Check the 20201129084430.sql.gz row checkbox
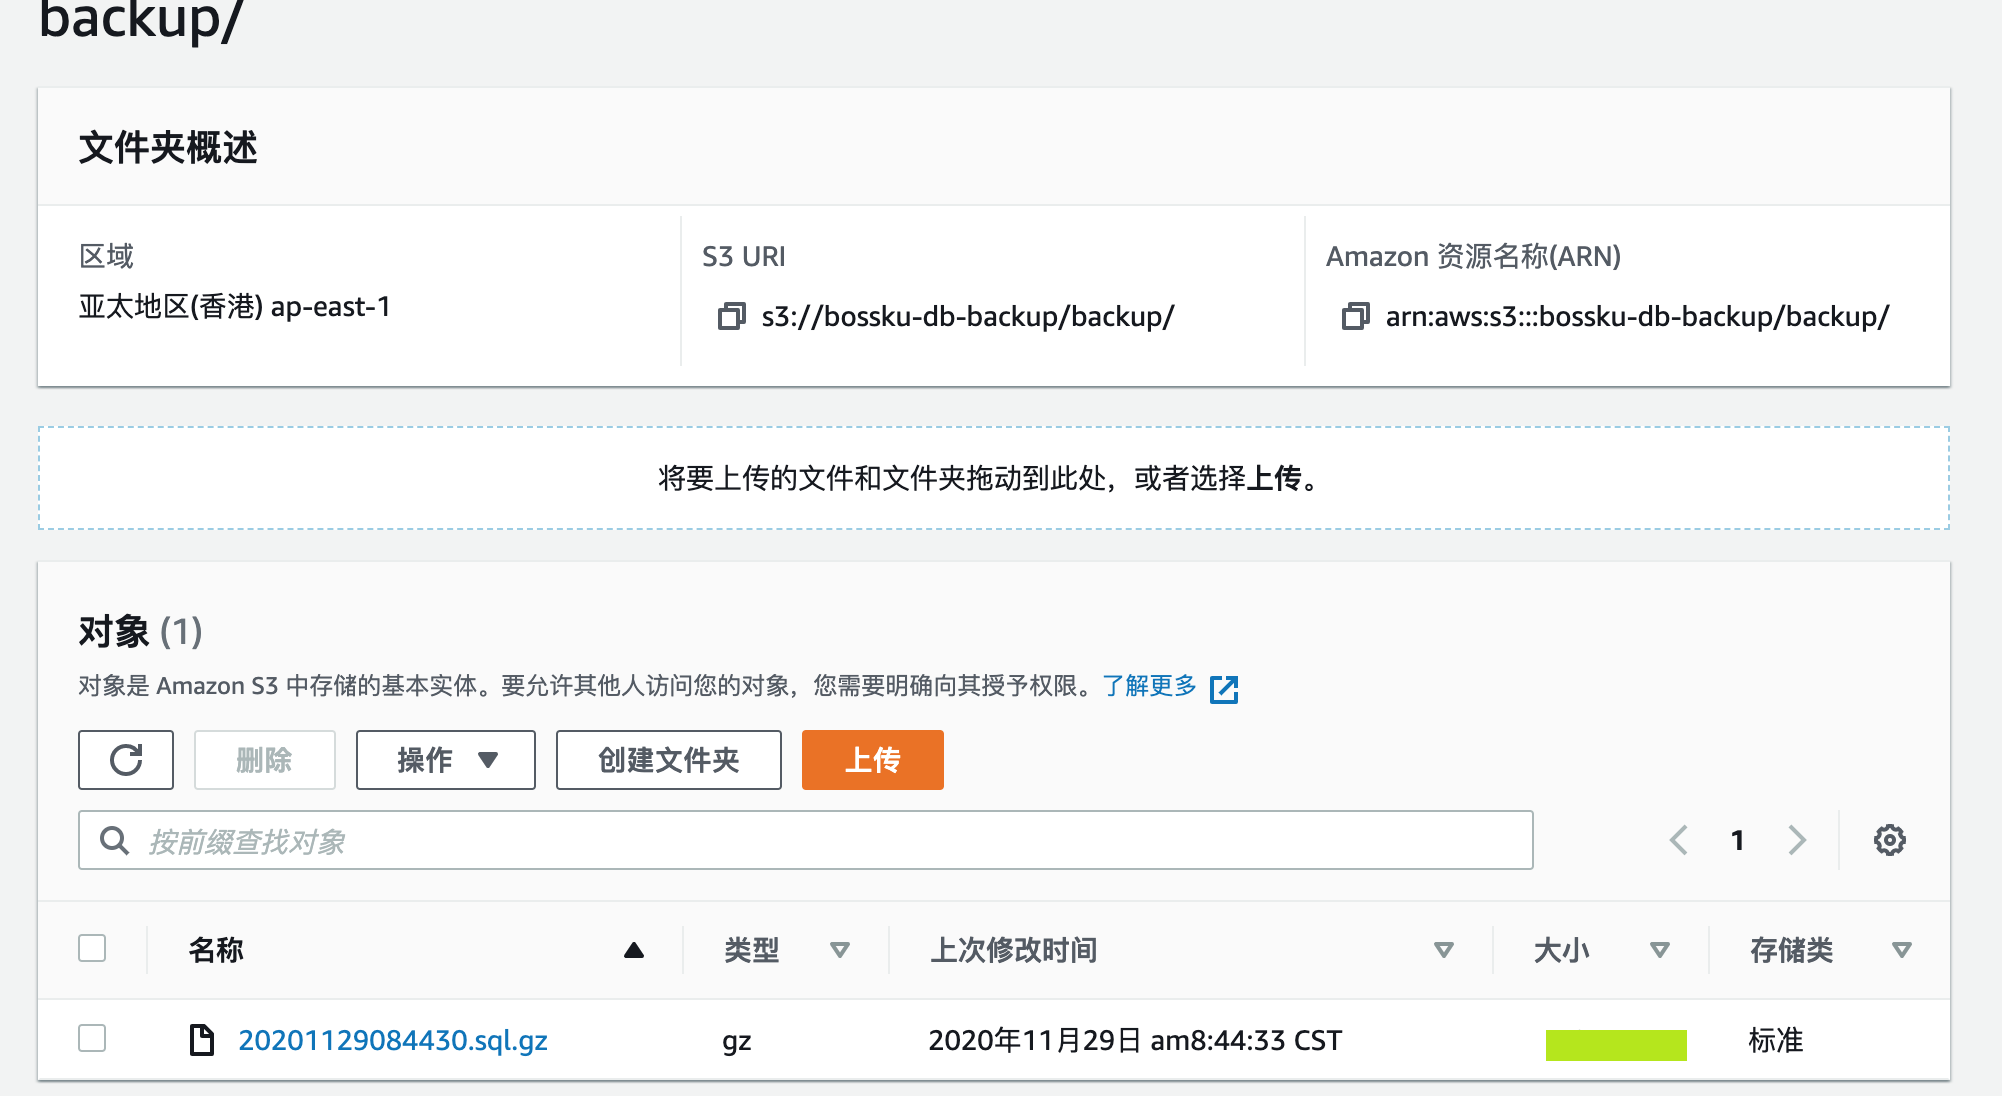Viewport: 2002px width, 1096px height. coord(92,1038)
